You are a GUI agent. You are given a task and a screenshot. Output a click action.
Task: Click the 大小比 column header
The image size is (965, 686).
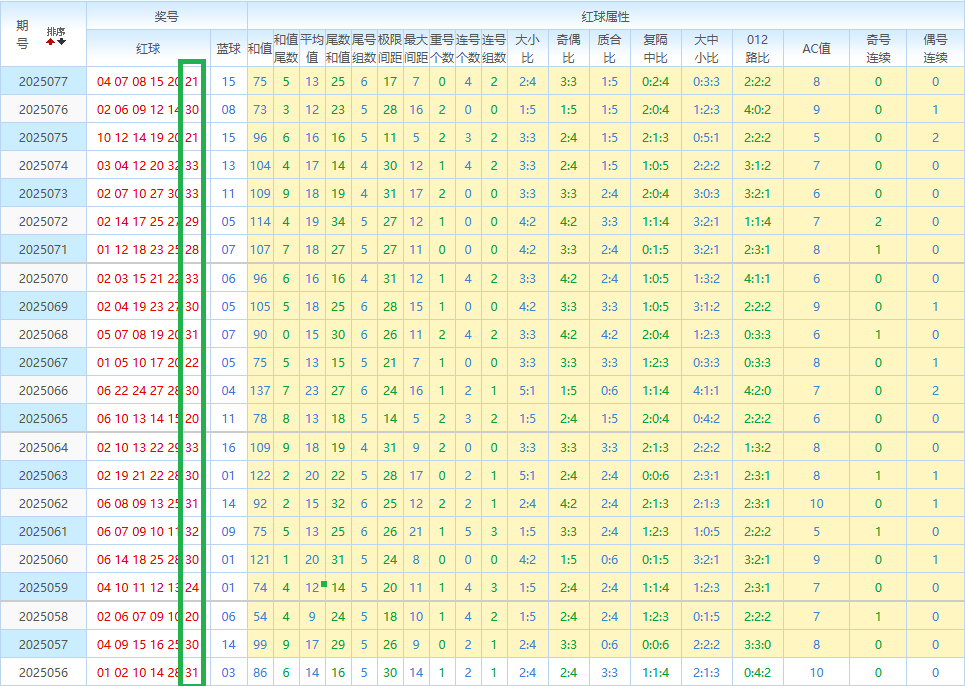coord(527,49)
